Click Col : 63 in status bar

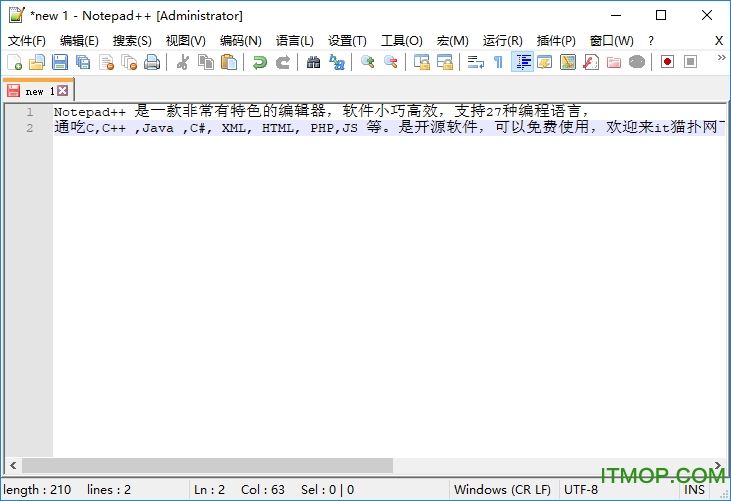(x=262, y=490)
